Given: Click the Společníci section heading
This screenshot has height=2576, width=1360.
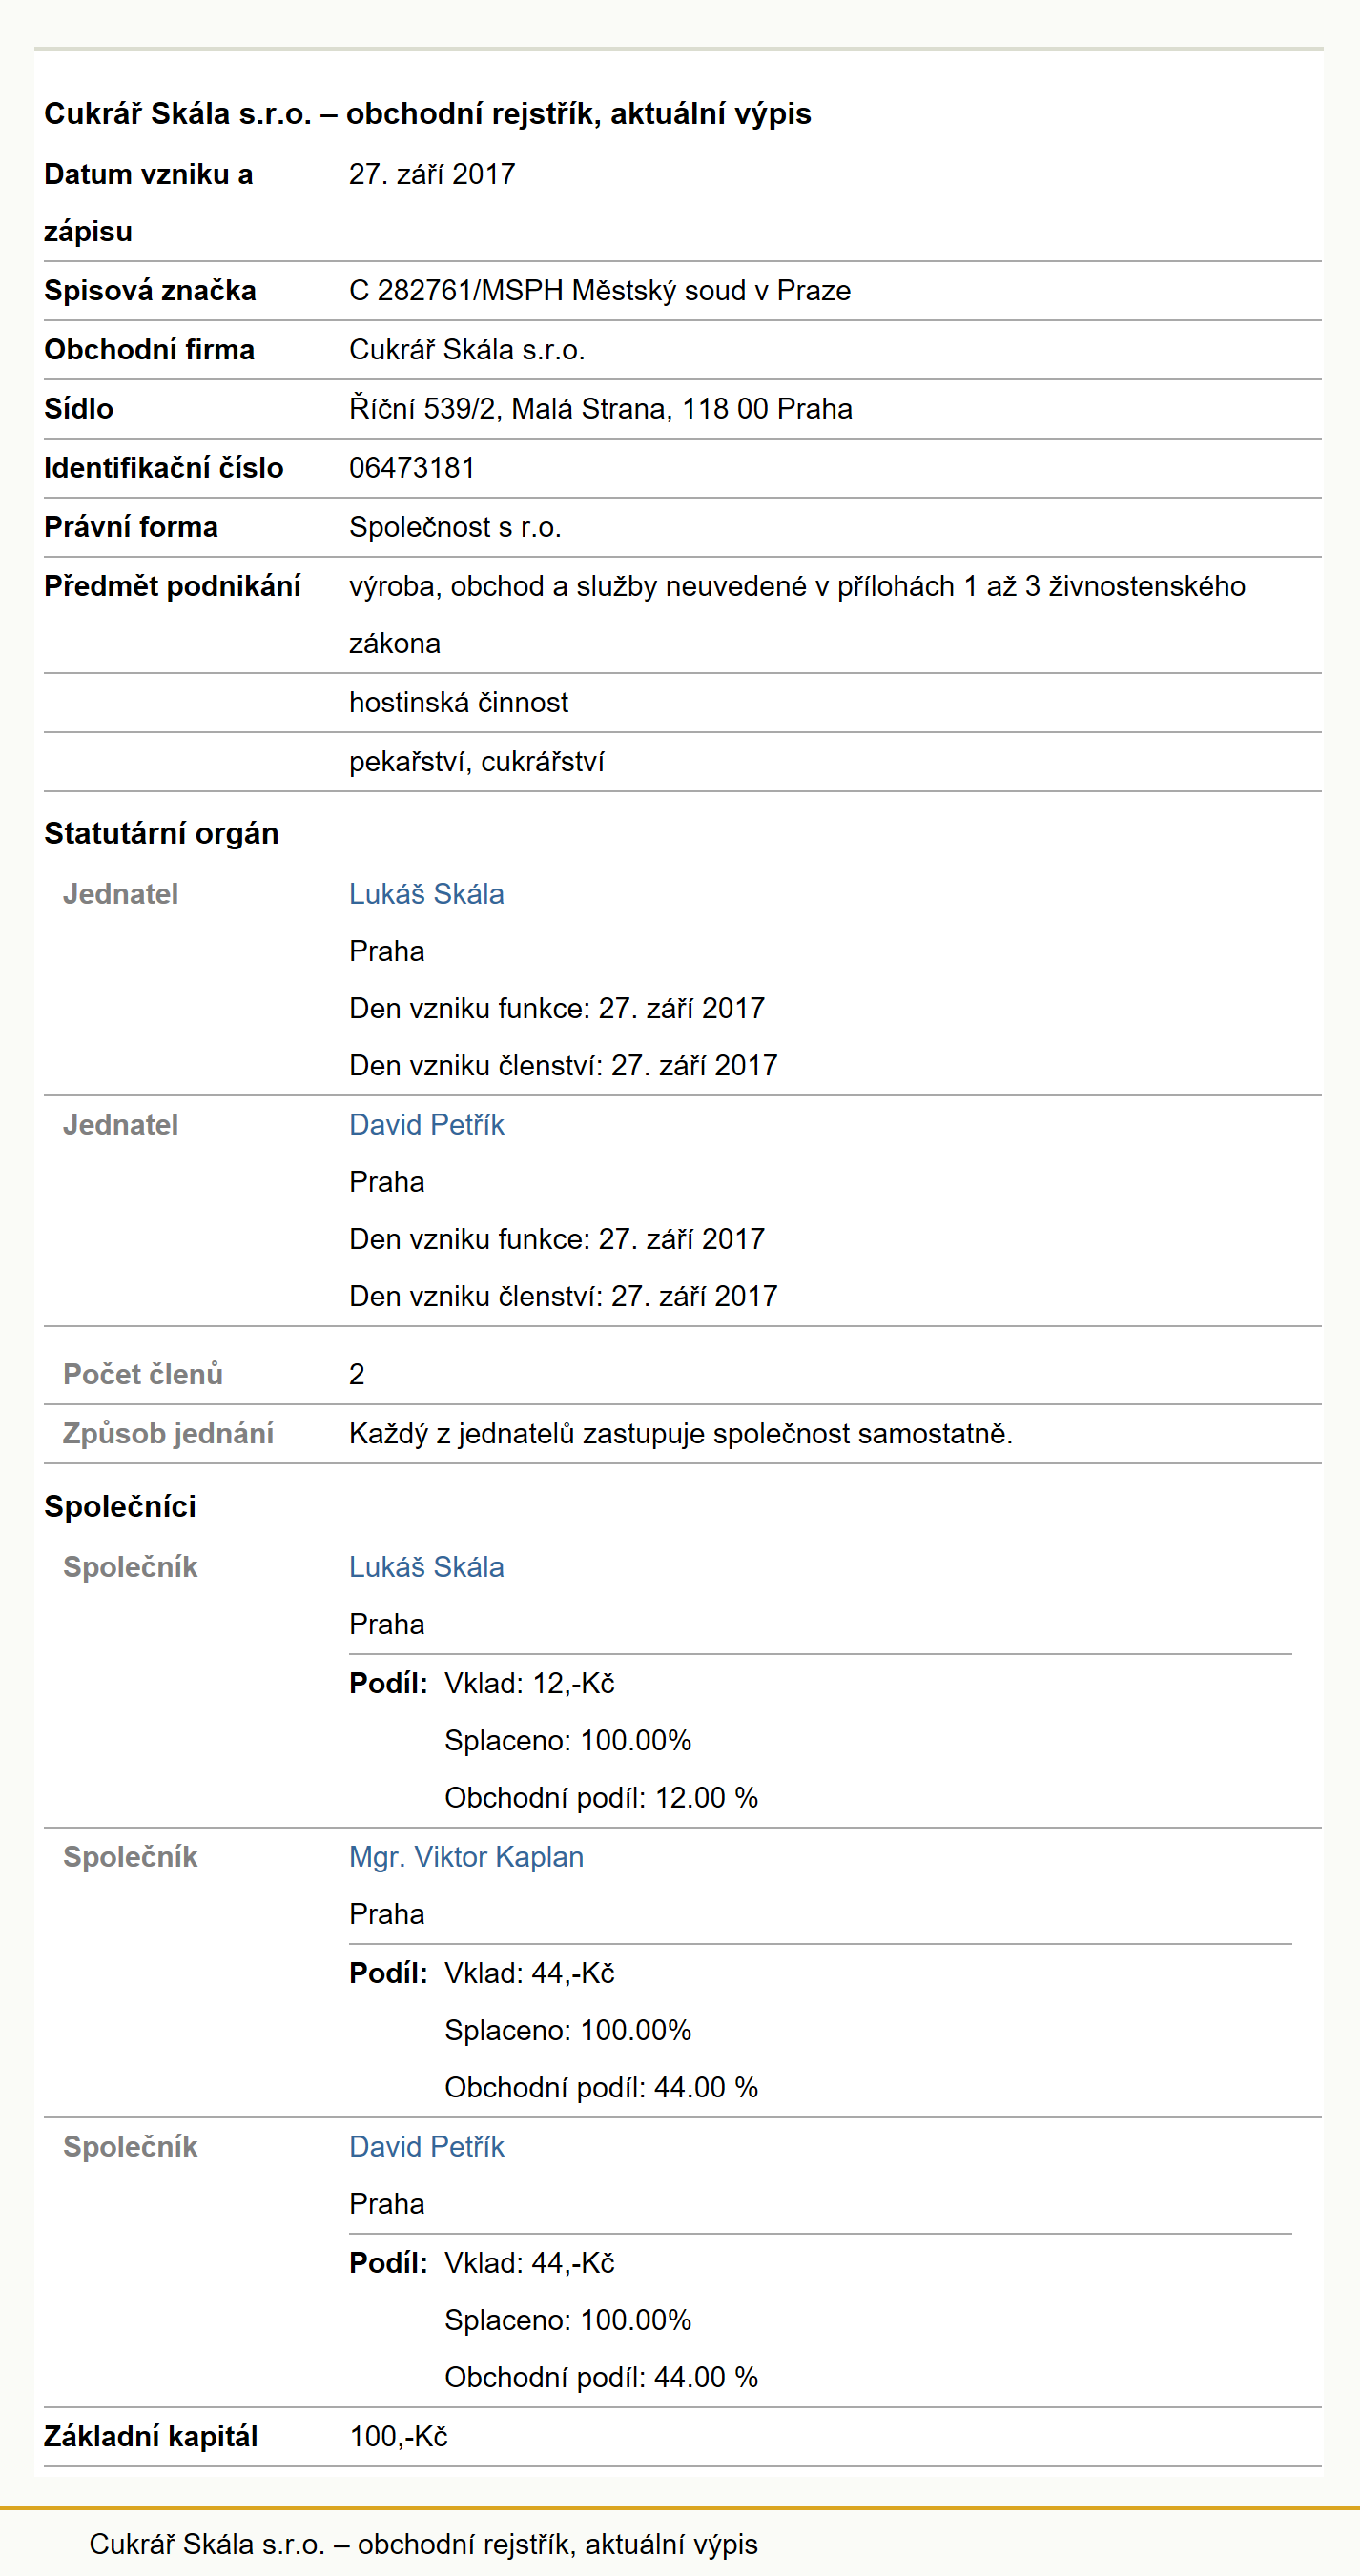Looking at the screenshot, I should click(x=120, y=1507).
